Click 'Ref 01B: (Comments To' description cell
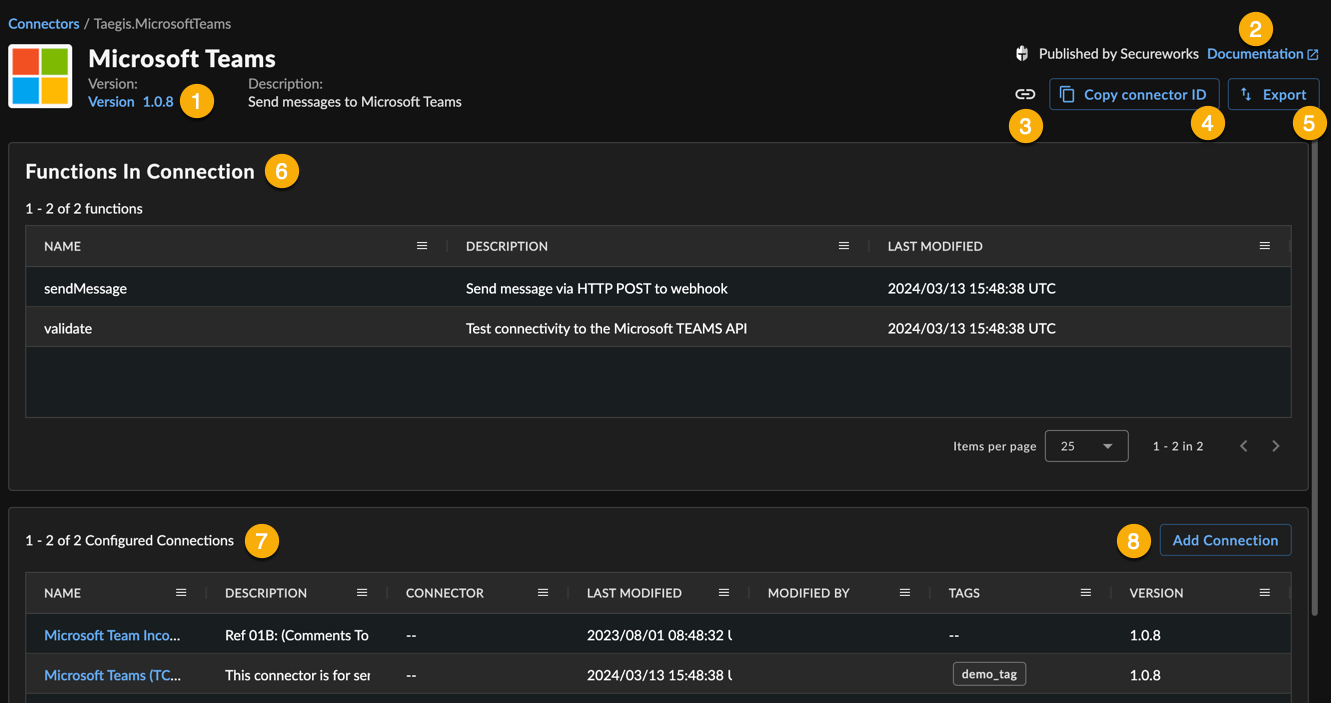This screenshot has height=703, width=1331. tap(297, 635)
